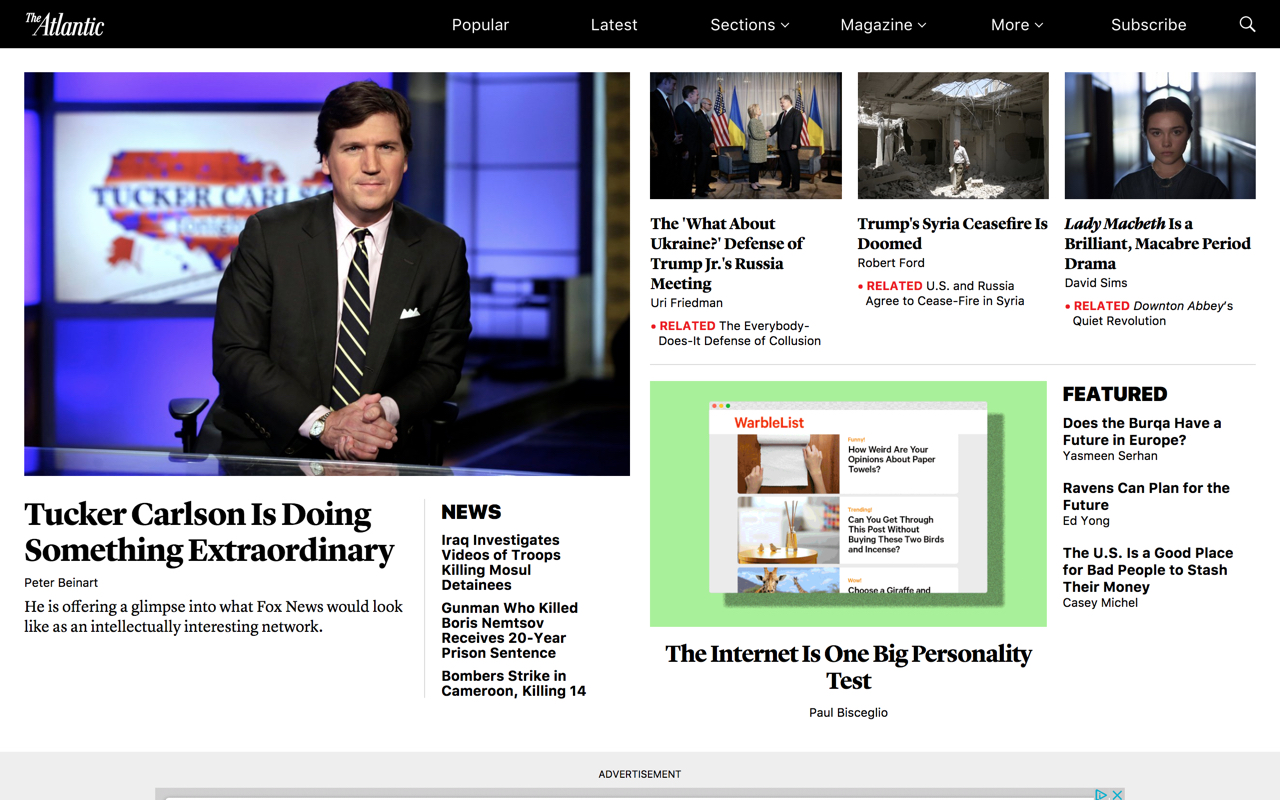Click the AdChoices triangle icon
This screenshot has height=800, width=1280.
1101,794
